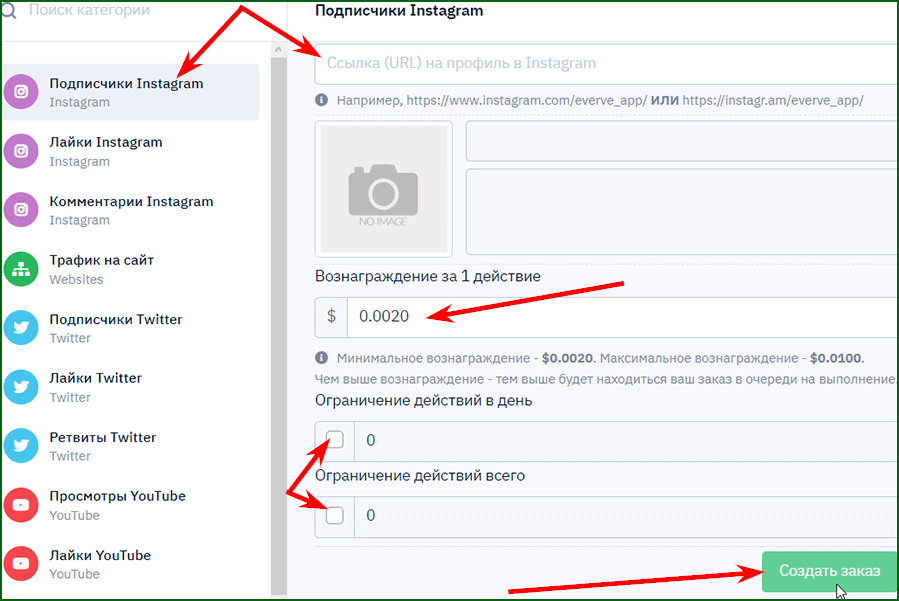The image size is (899, 601).
Task: Click Twitter icon next to Ретвиты Twitter
Action: (21, 446)
